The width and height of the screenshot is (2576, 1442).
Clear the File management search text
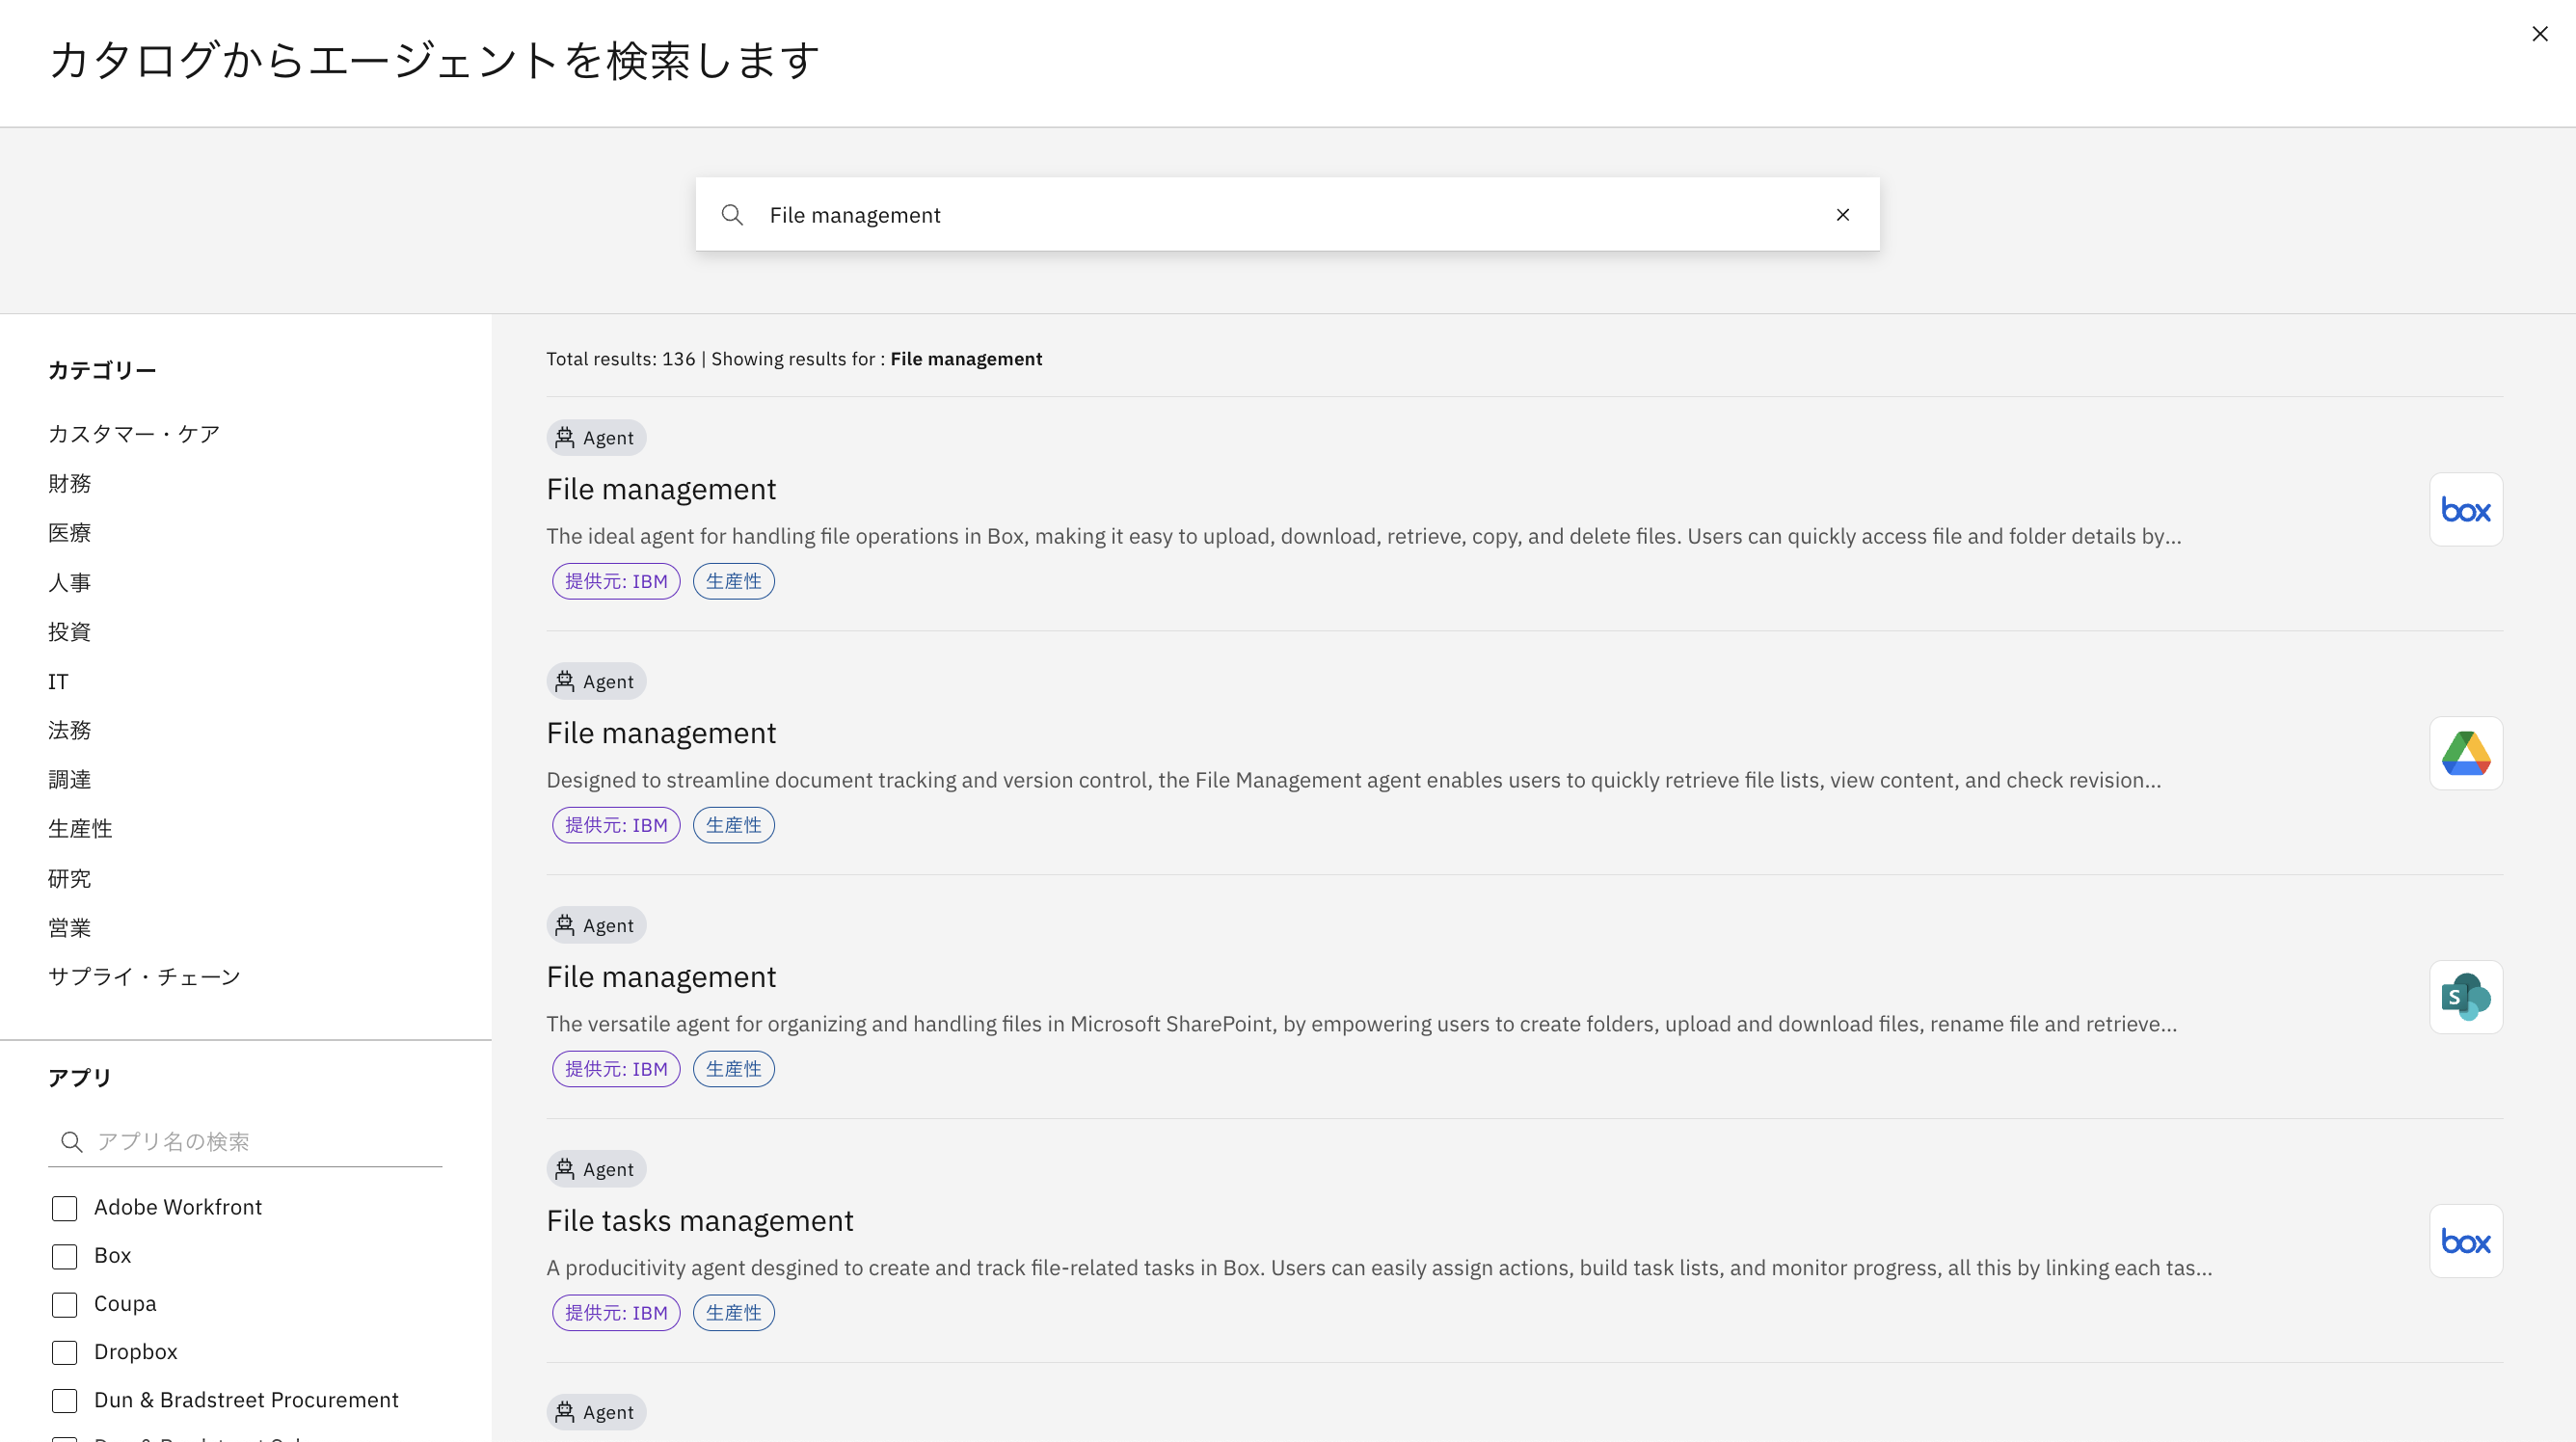tap(1842, 215)
